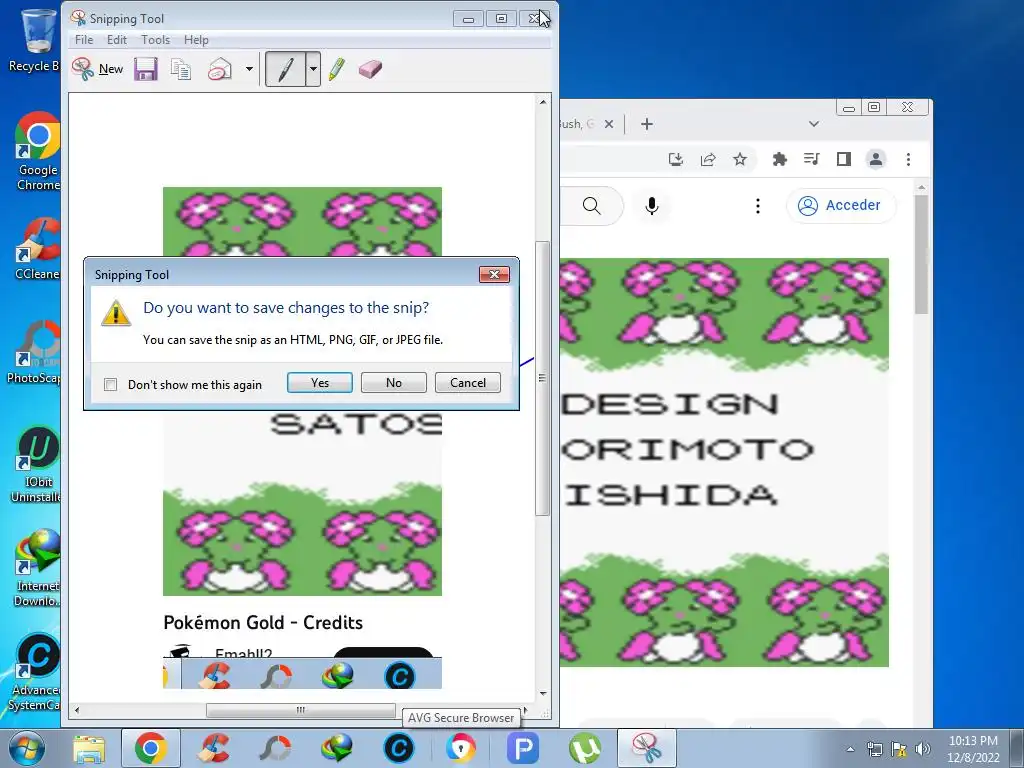1024x768 pixels.
Task: Choose No in the save dialog
Action: tap(393, 383)
